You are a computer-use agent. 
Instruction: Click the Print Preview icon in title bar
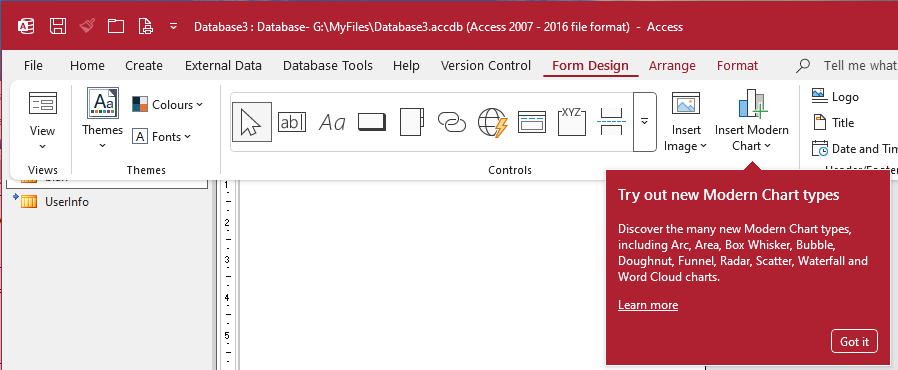(145, 26)
